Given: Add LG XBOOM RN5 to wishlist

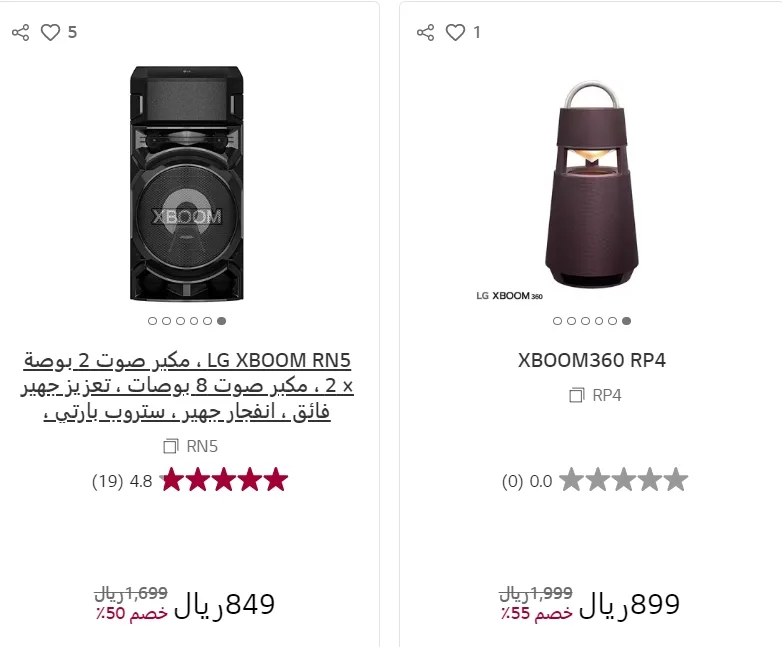Looking at the screenshot, I should (50, 32).
